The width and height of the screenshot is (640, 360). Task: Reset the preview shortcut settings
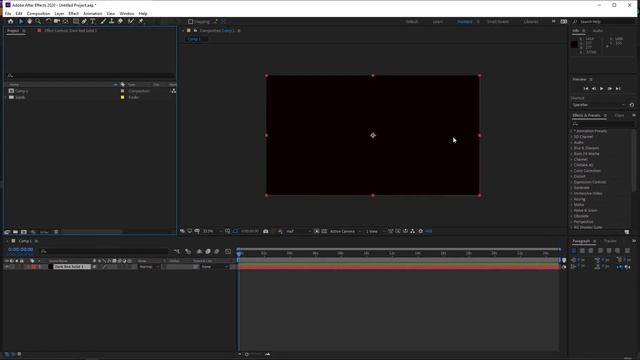point(631,105)
